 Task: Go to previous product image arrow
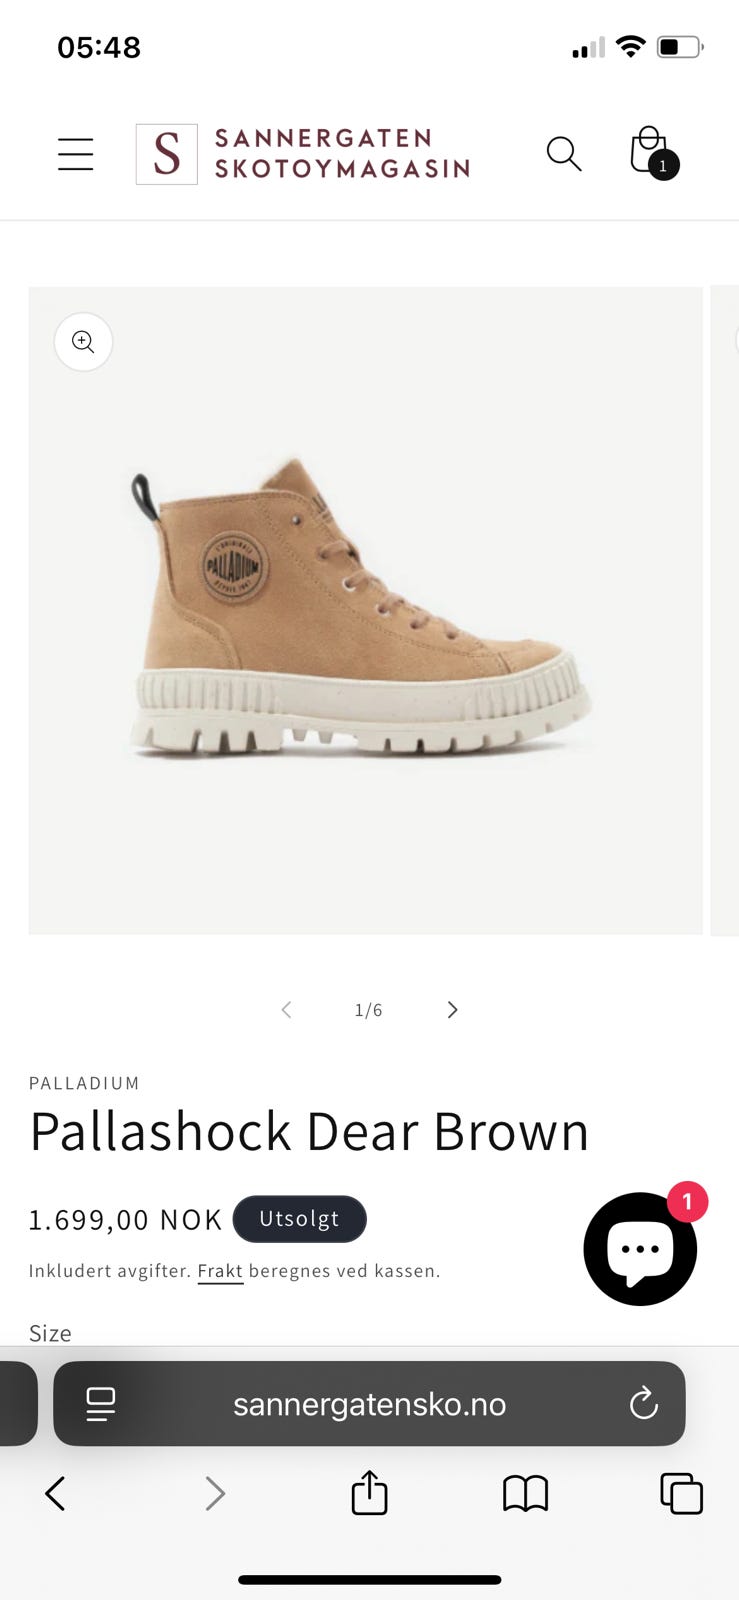pos(286,1010)
